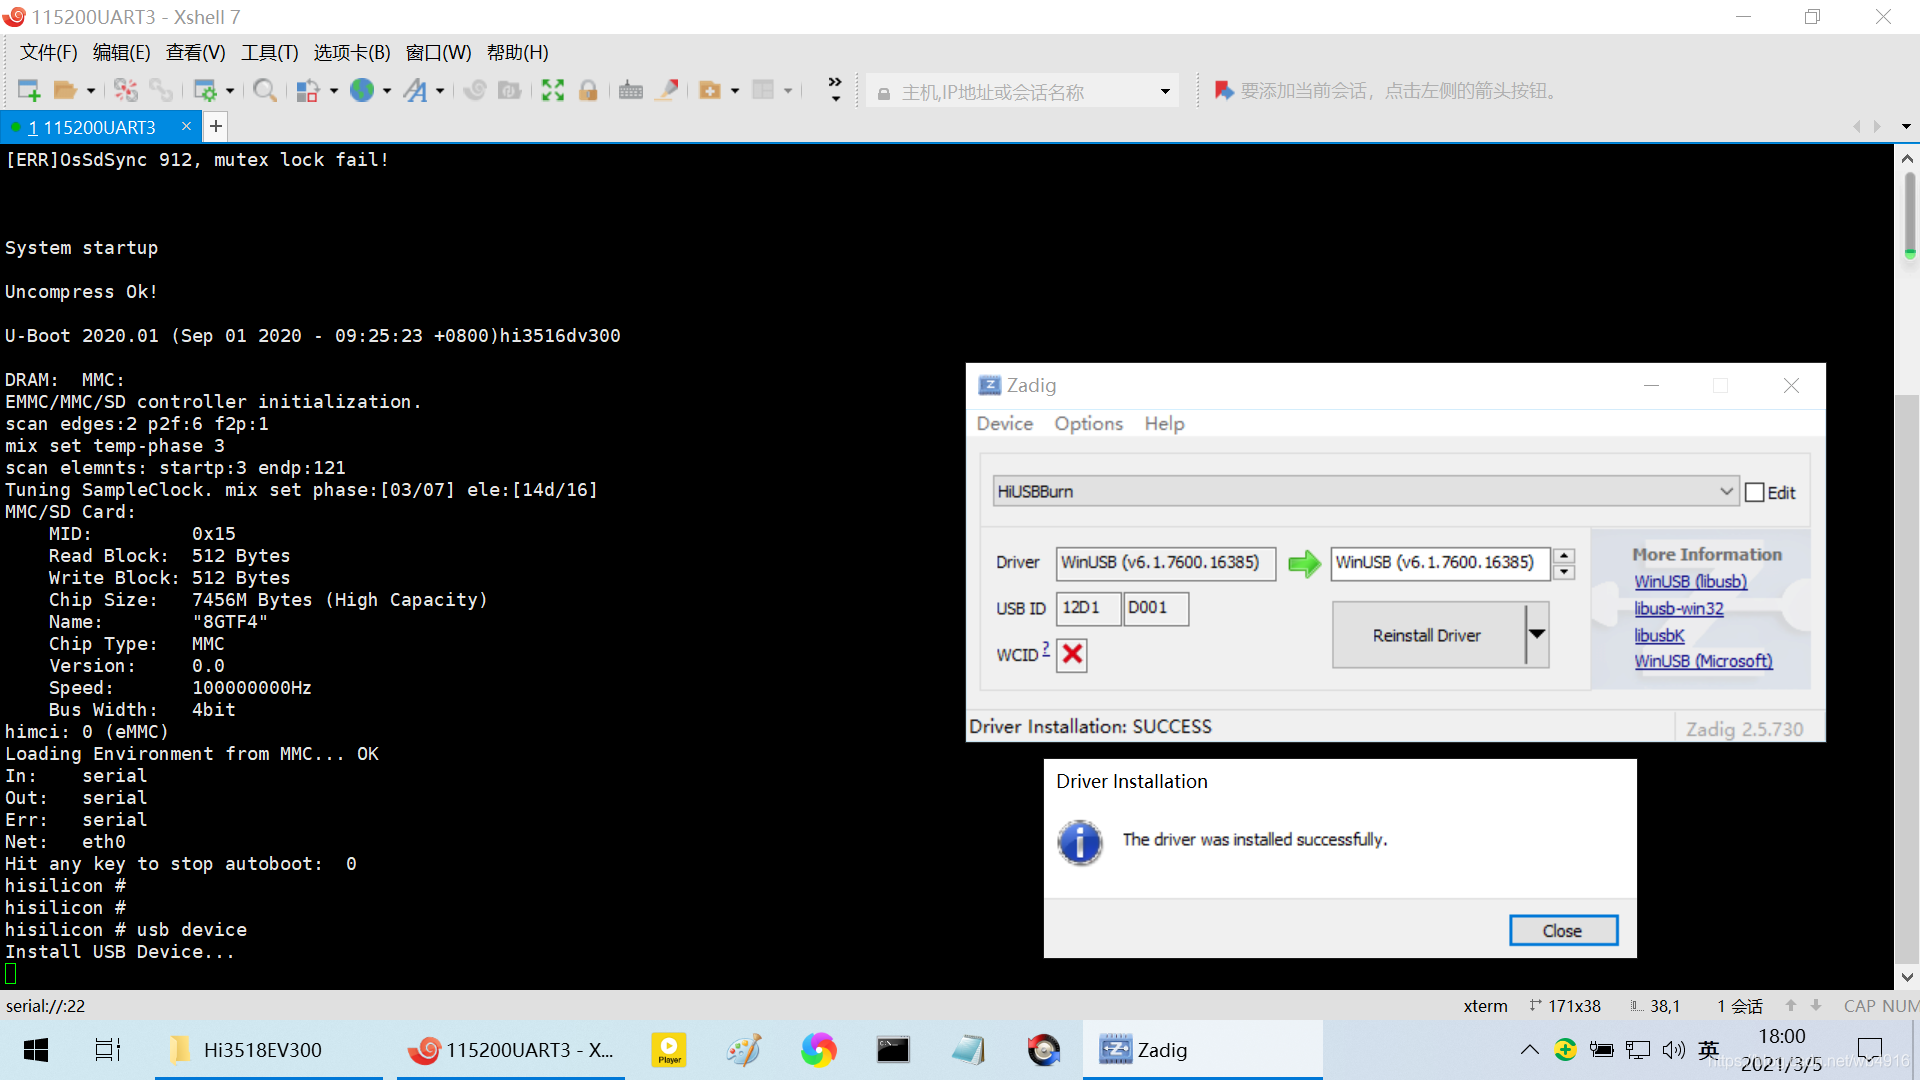Open the Reinstall Driver split arrow
The image size is (1920, 1080).
1537,635
